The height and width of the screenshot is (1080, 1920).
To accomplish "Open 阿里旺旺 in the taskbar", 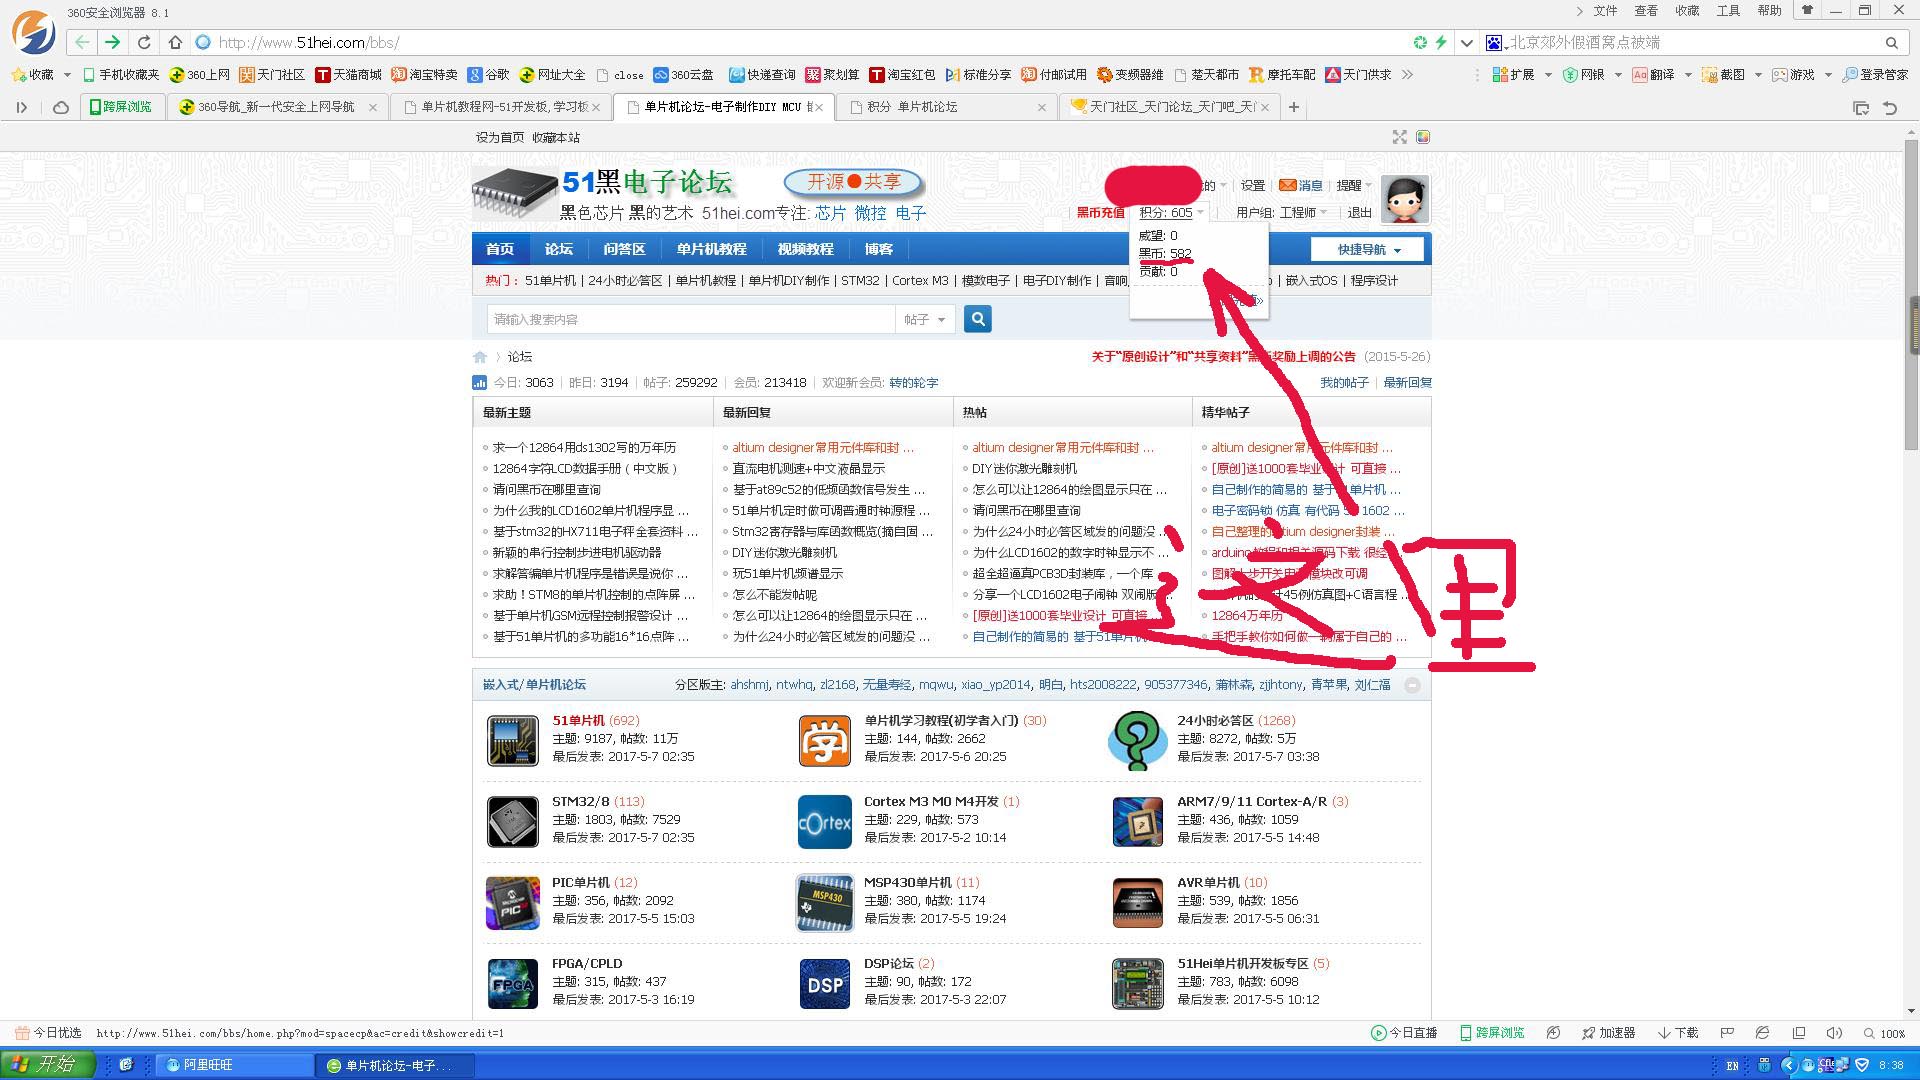I will (236, 1065).
